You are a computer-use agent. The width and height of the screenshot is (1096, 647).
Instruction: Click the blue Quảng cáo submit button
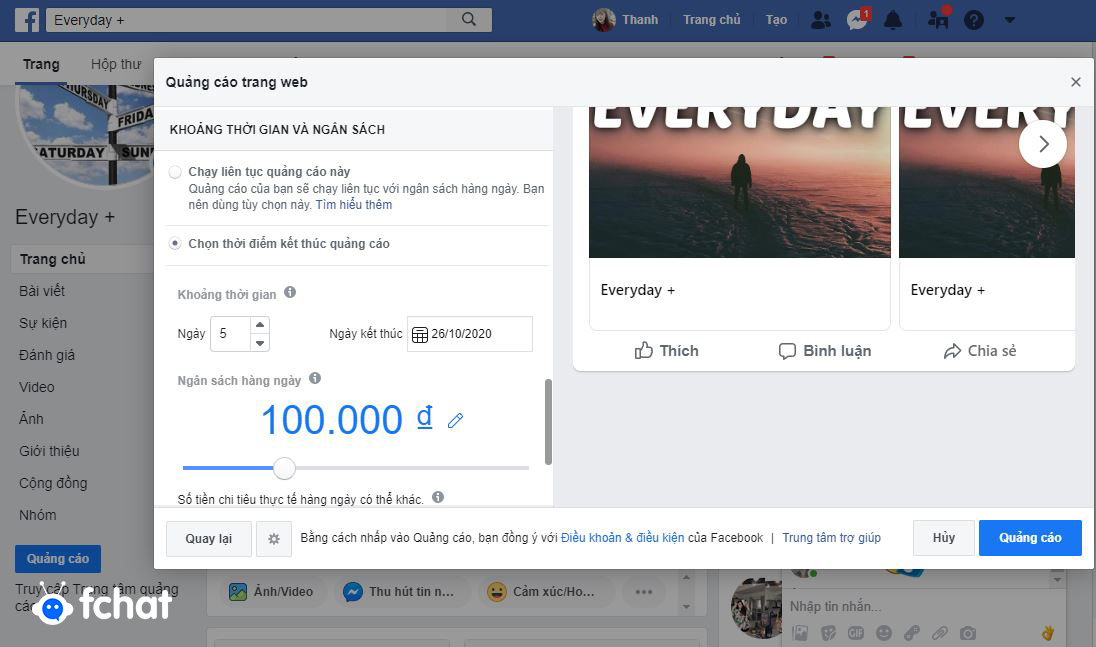tap(1030, 538)
